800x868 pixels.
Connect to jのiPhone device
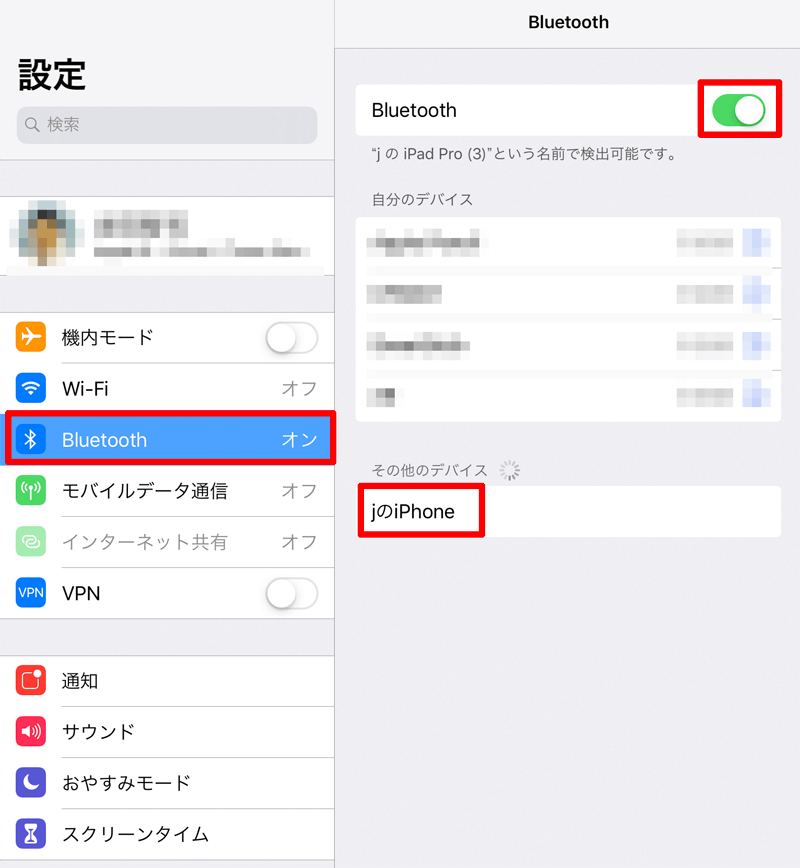point(568,512)
